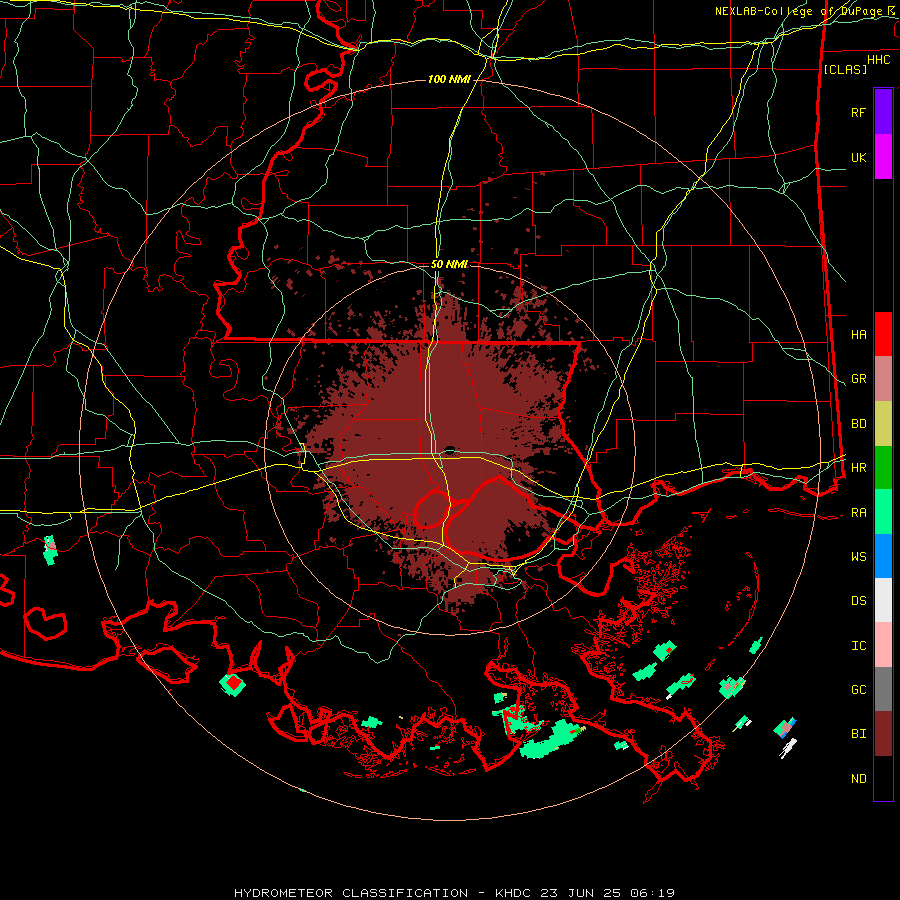Click the ND black legend swatch
This screenshot has width=900, height=900.
883,778
